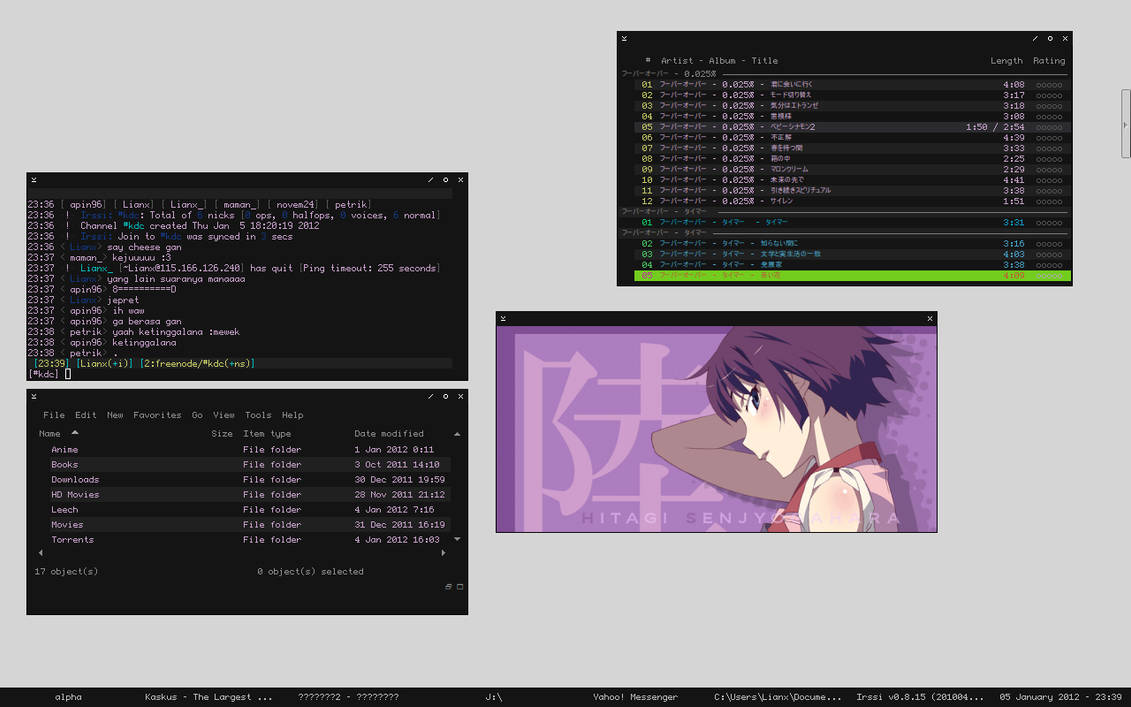Click the file list scroll-left arrow

point(40,553)
